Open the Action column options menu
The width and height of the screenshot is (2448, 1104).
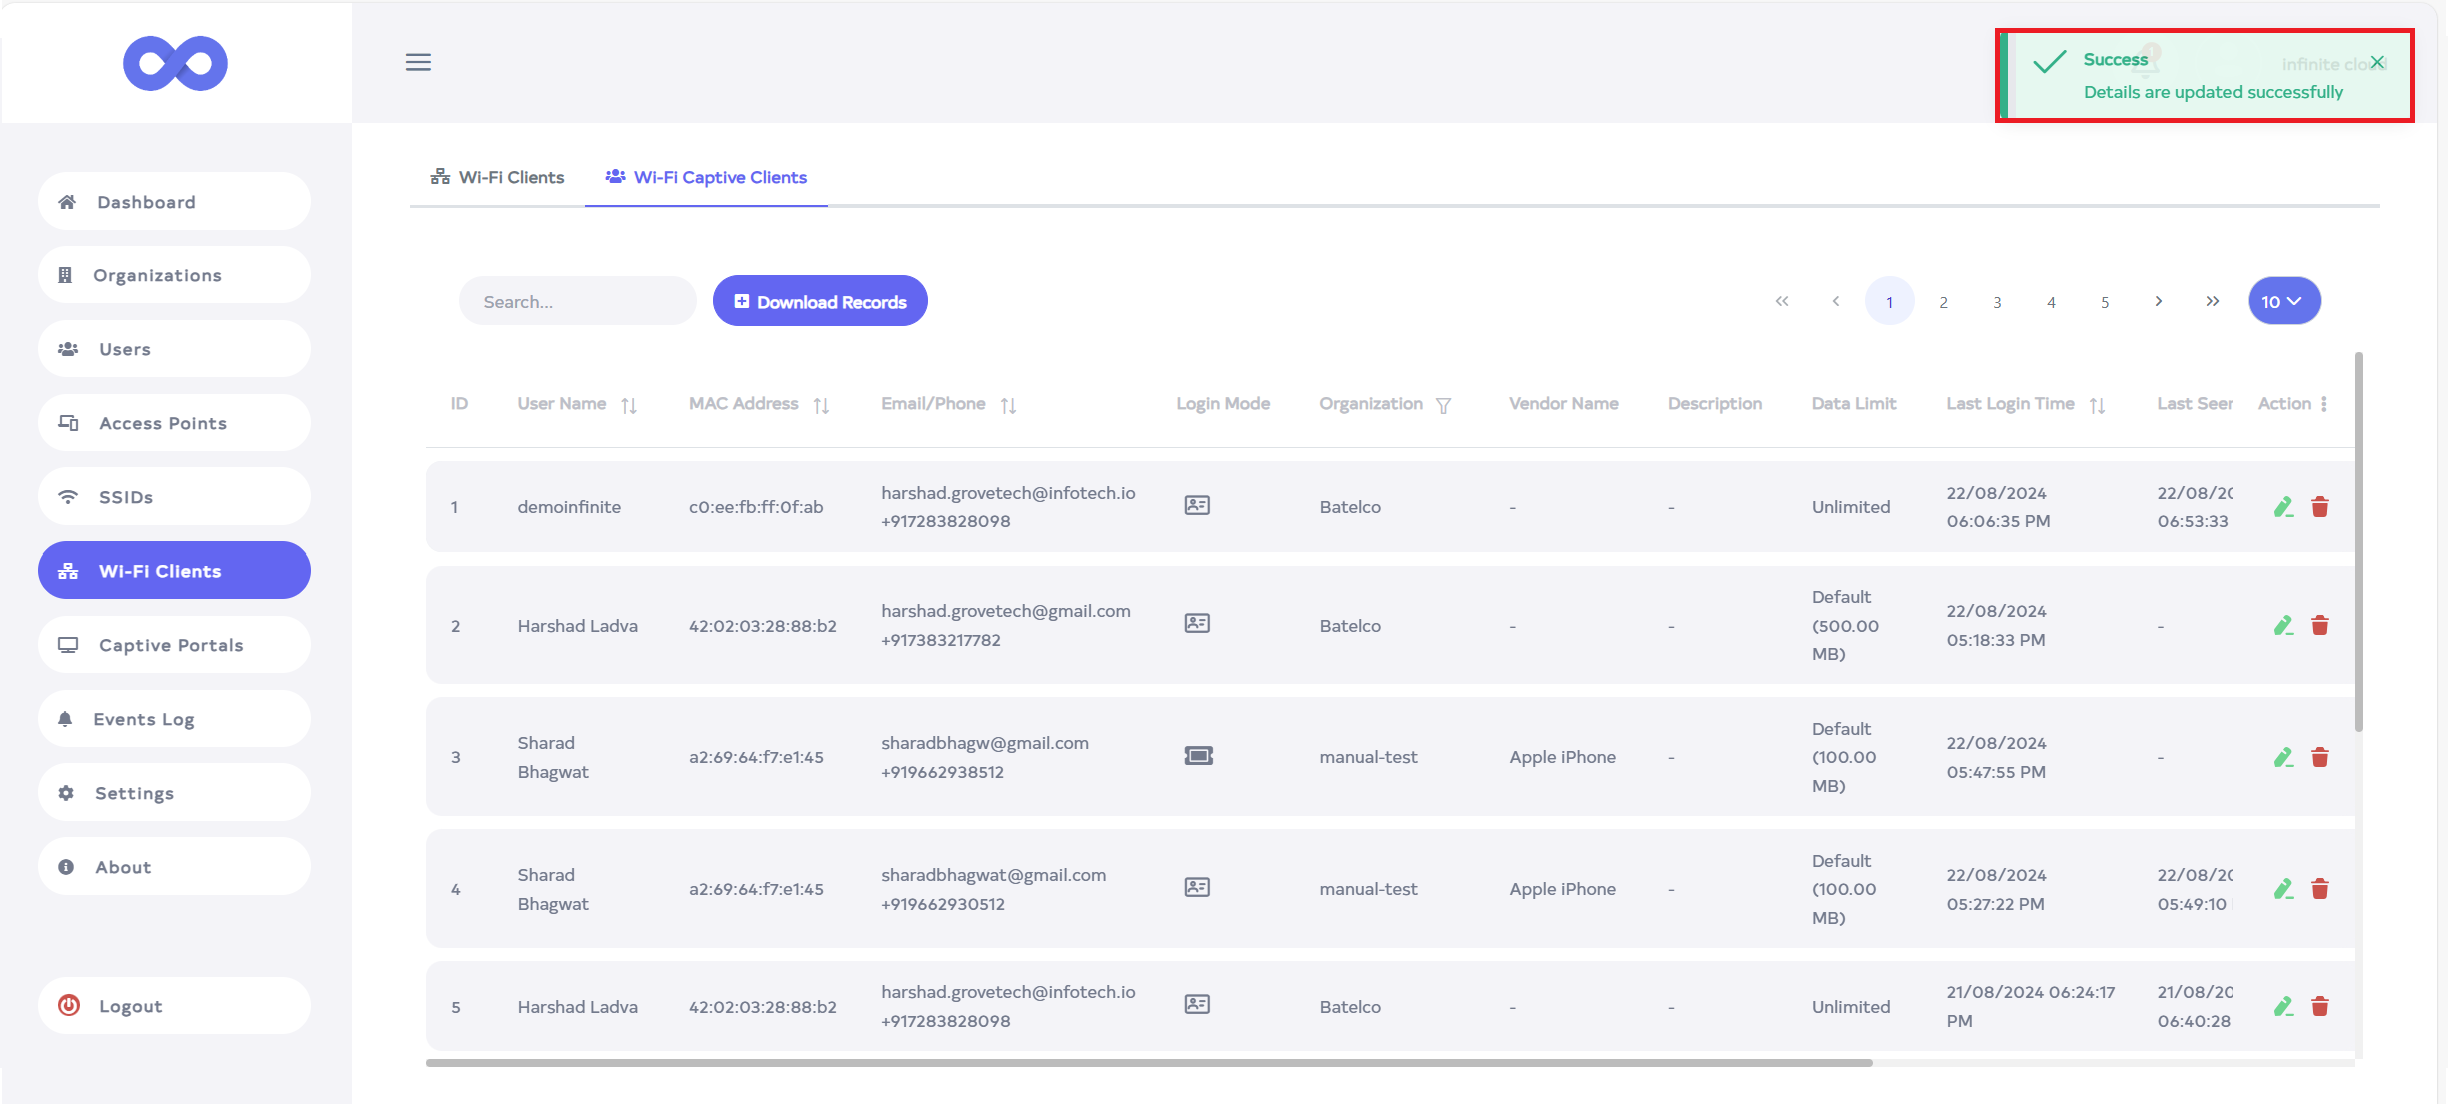pyautogui.click(x=2324, y=404)
